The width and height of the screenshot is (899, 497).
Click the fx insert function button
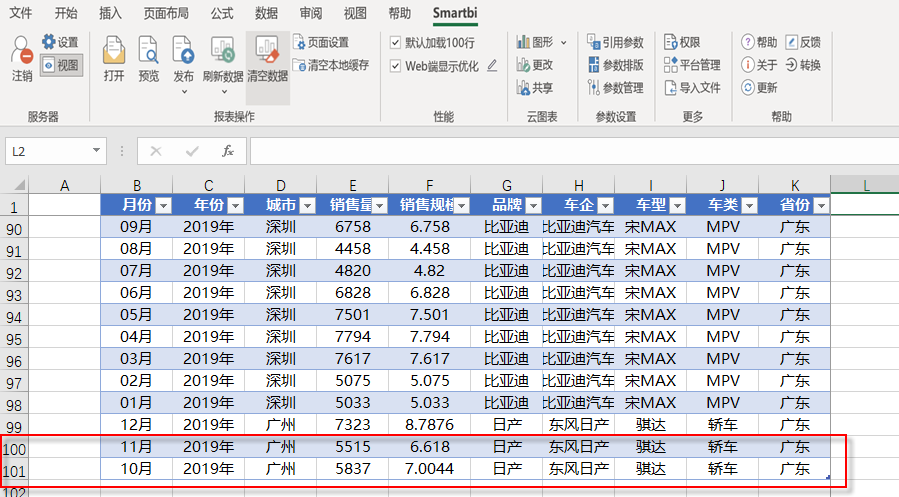pos(228,151)
